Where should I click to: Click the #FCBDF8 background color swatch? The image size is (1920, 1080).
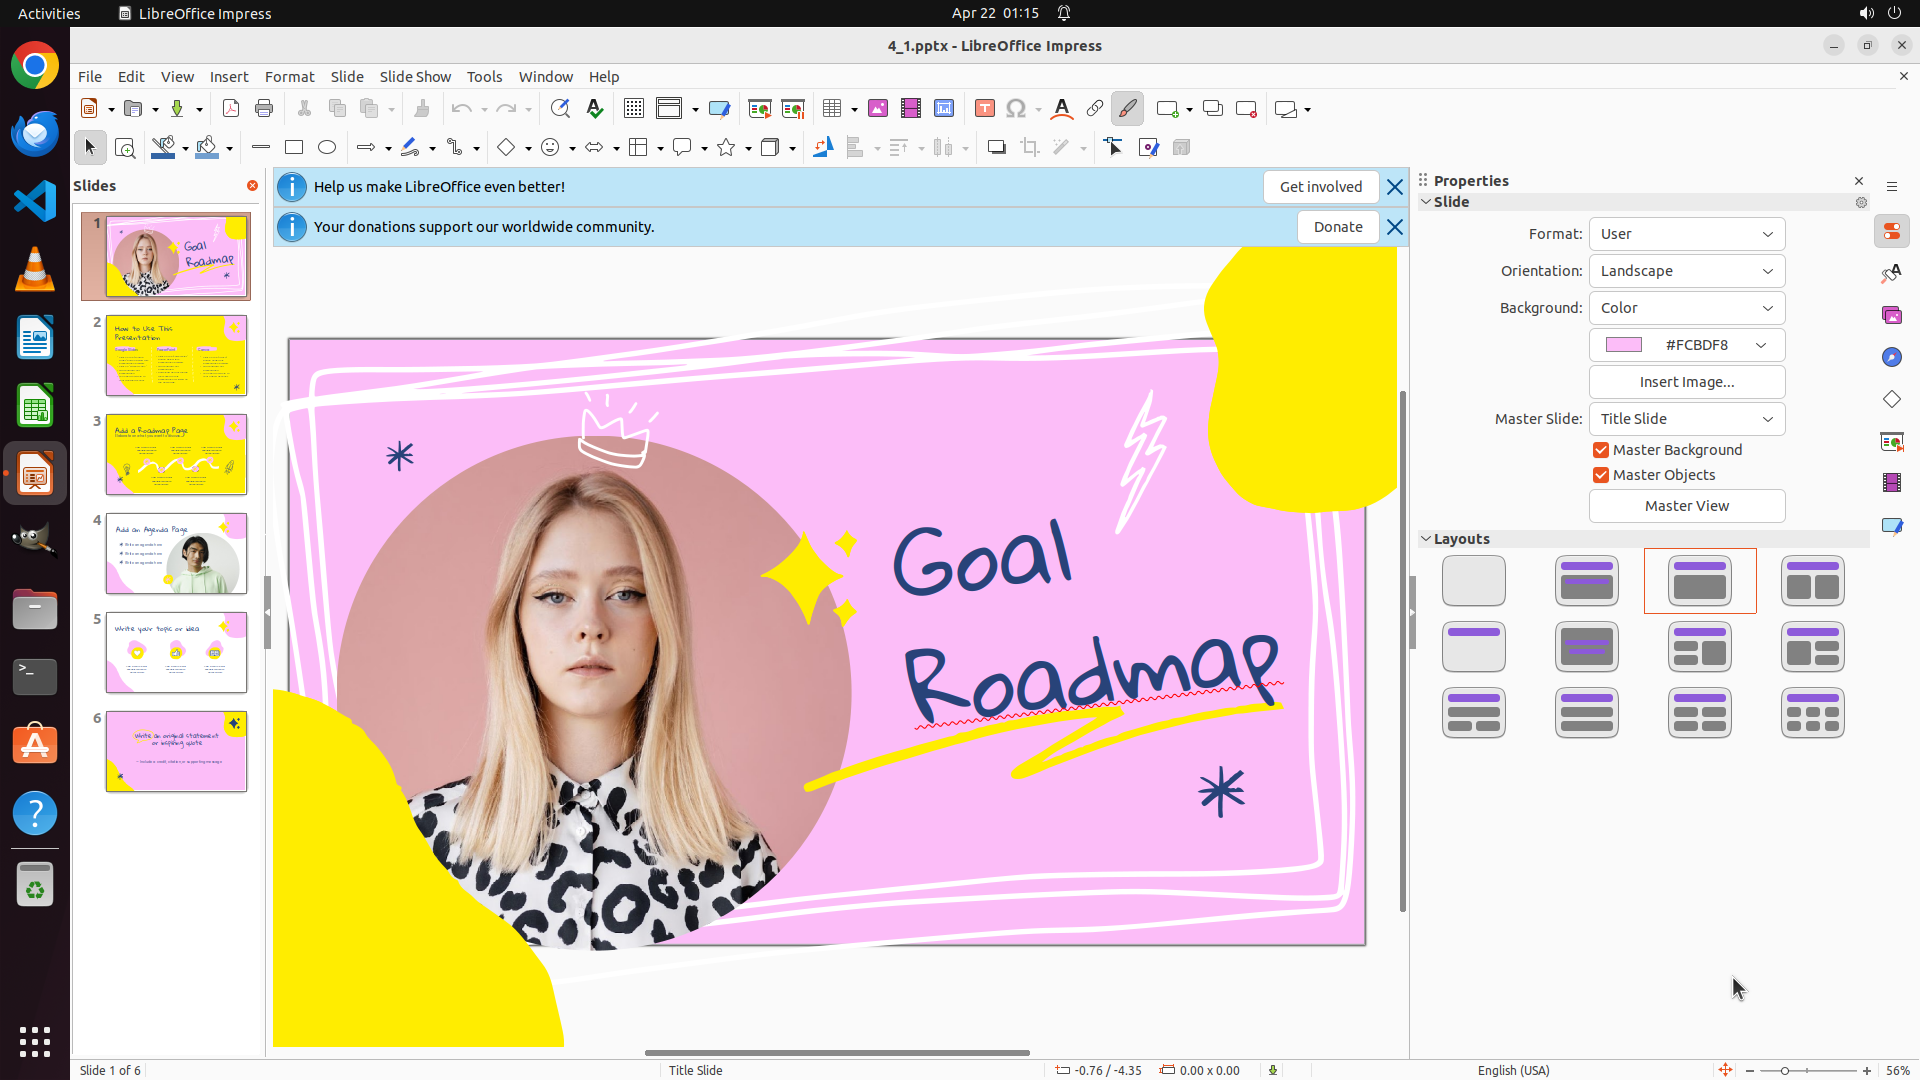1624,345
